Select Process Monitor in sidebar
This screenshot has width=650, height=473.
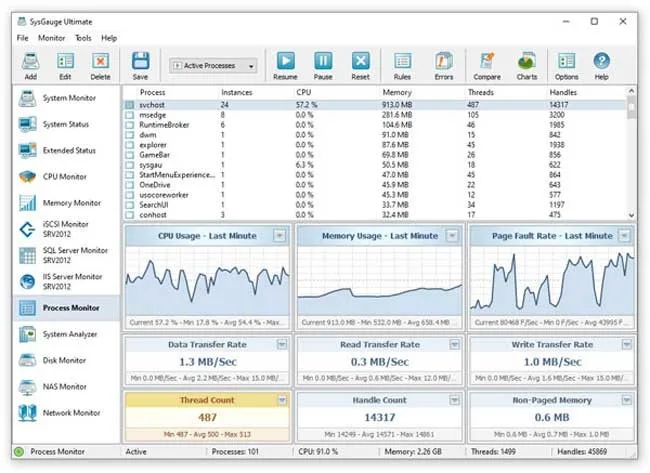66,308
